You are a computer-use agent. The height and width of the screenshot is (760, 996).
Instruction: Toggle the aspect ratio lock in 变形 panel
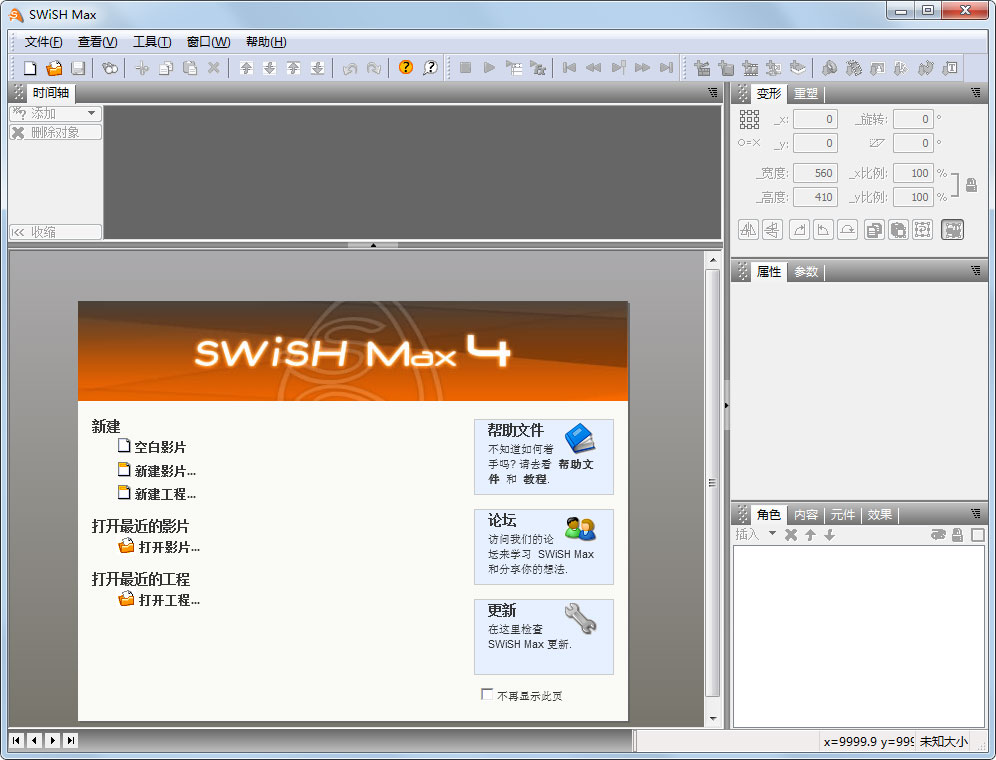point(971,184)
